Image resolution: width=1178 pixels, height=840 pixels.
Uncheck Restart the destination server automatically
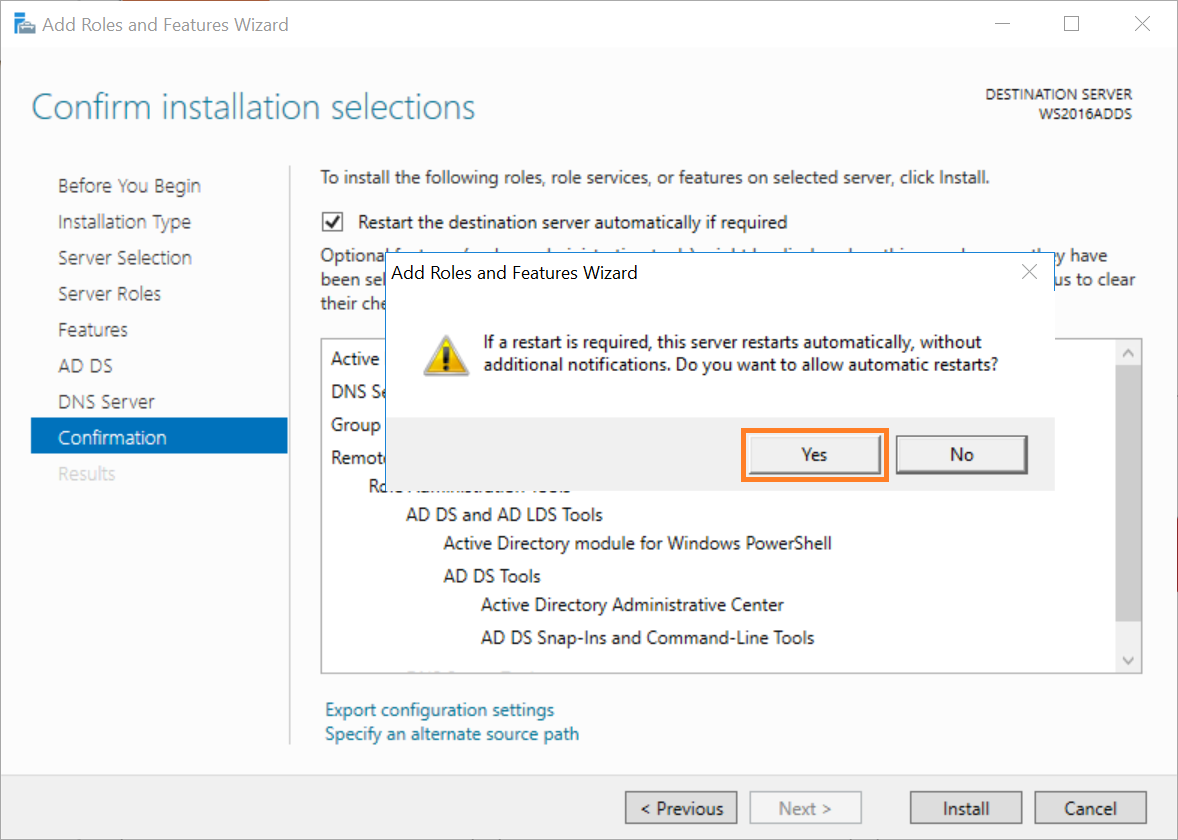(x=332, y=222)
